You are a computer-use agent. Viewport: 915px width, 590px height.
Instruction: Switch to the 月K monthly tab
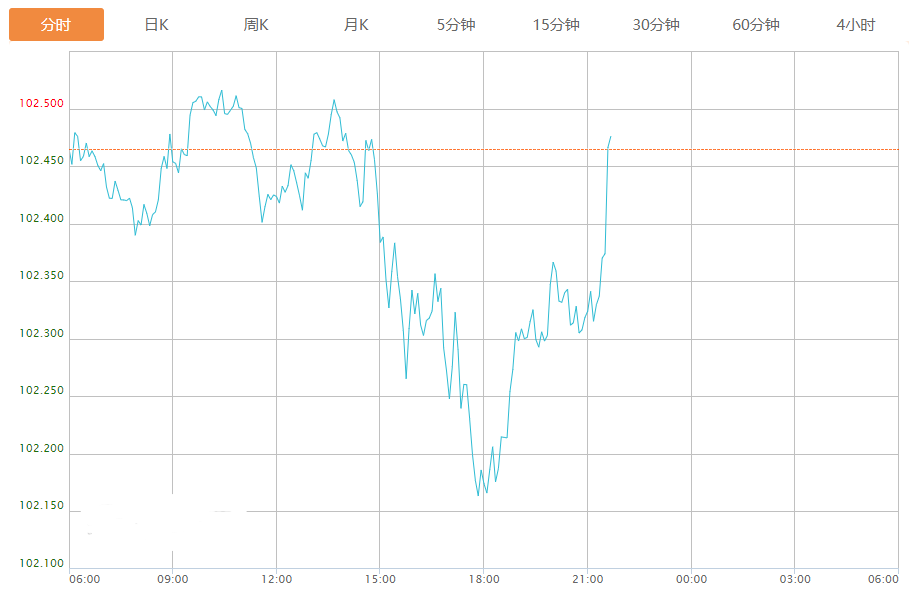click(356, 25)
